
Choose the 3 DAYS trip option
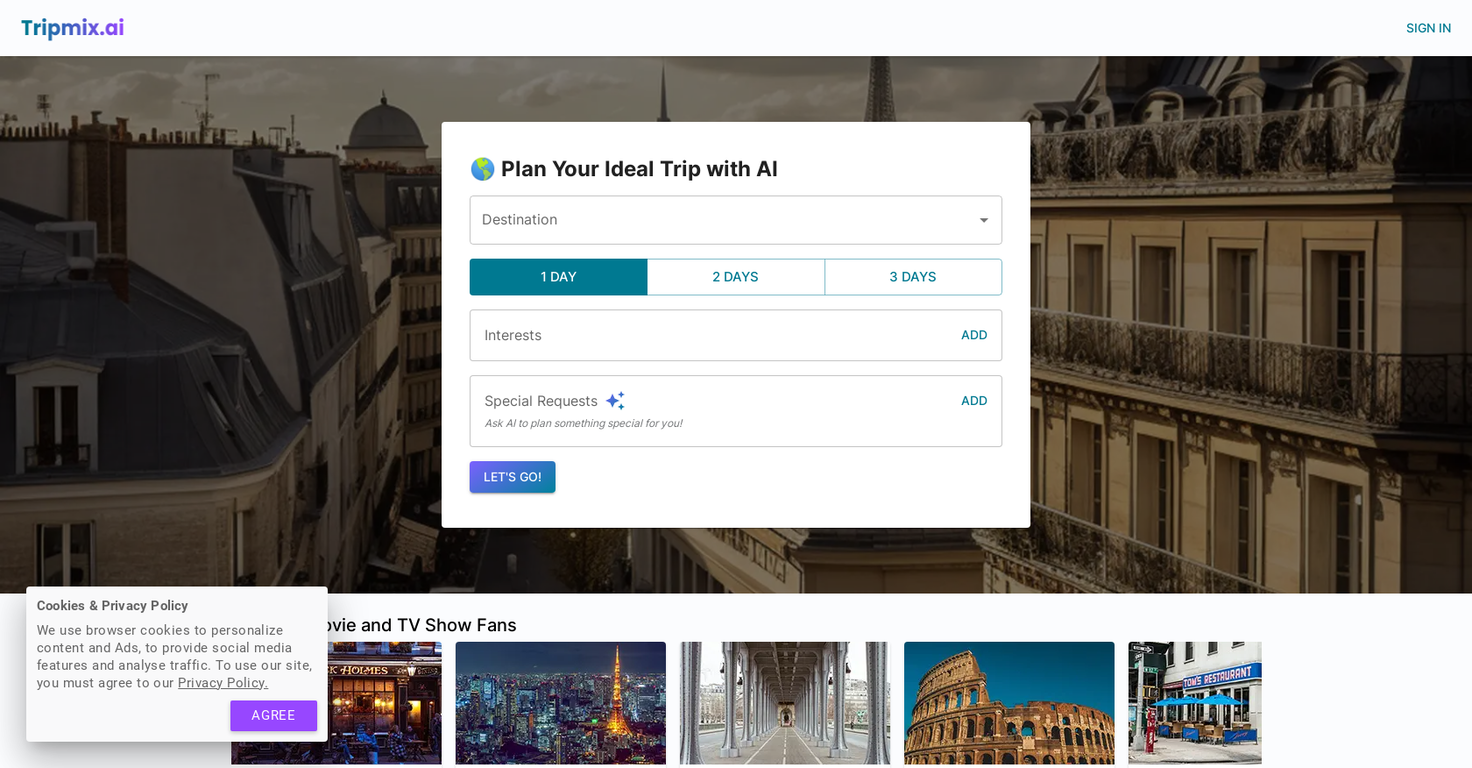pos(912,277)
